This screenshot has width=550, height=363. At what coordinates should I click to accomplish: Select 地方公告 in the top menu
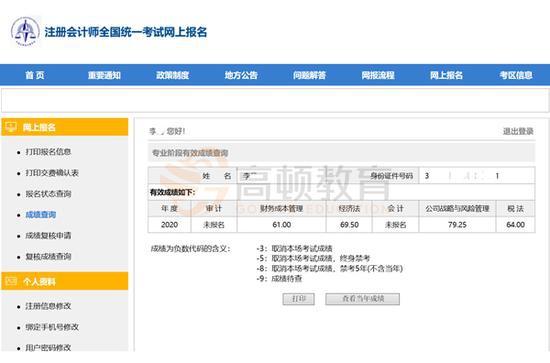coord(241,75)
